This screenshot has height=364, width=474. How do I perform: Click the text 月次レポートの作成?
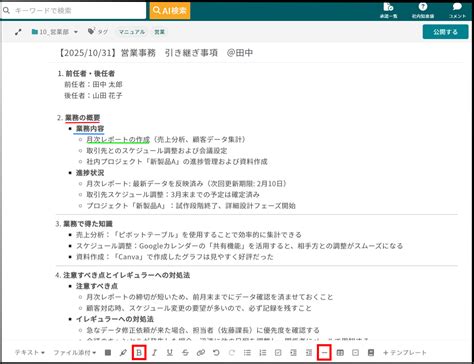pyautogui.click(x=118, y=139)
